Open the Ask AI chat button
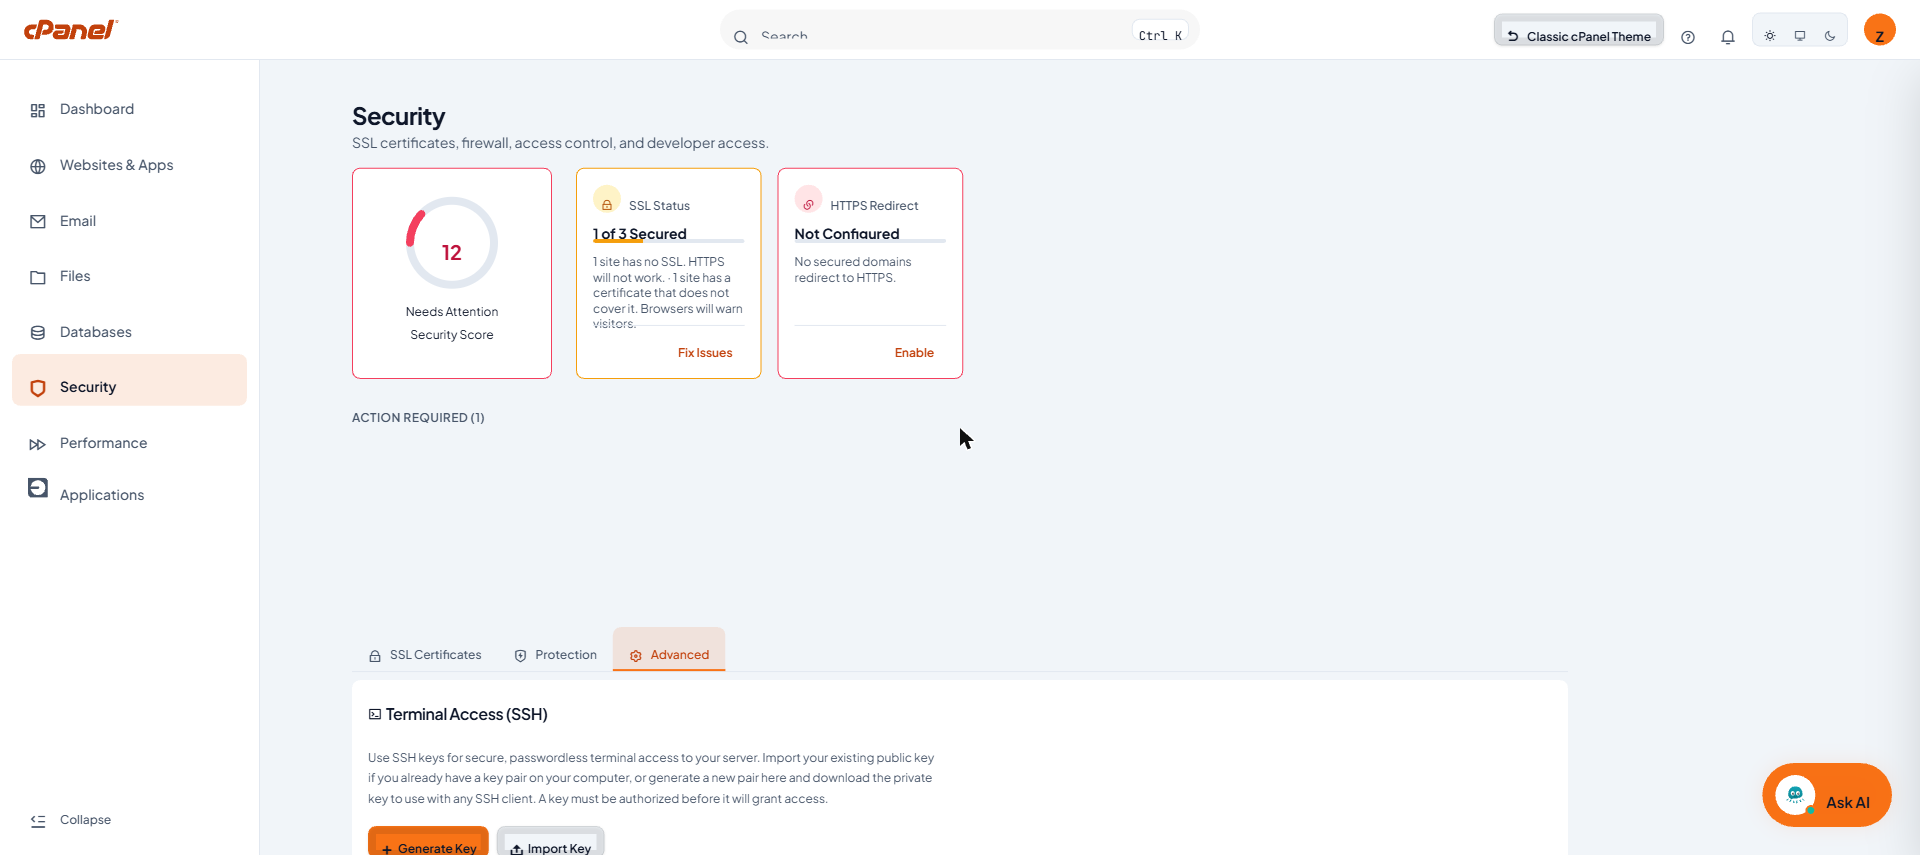The width and height of the screenshot is (1920, 855). [x=1826, y=796]
